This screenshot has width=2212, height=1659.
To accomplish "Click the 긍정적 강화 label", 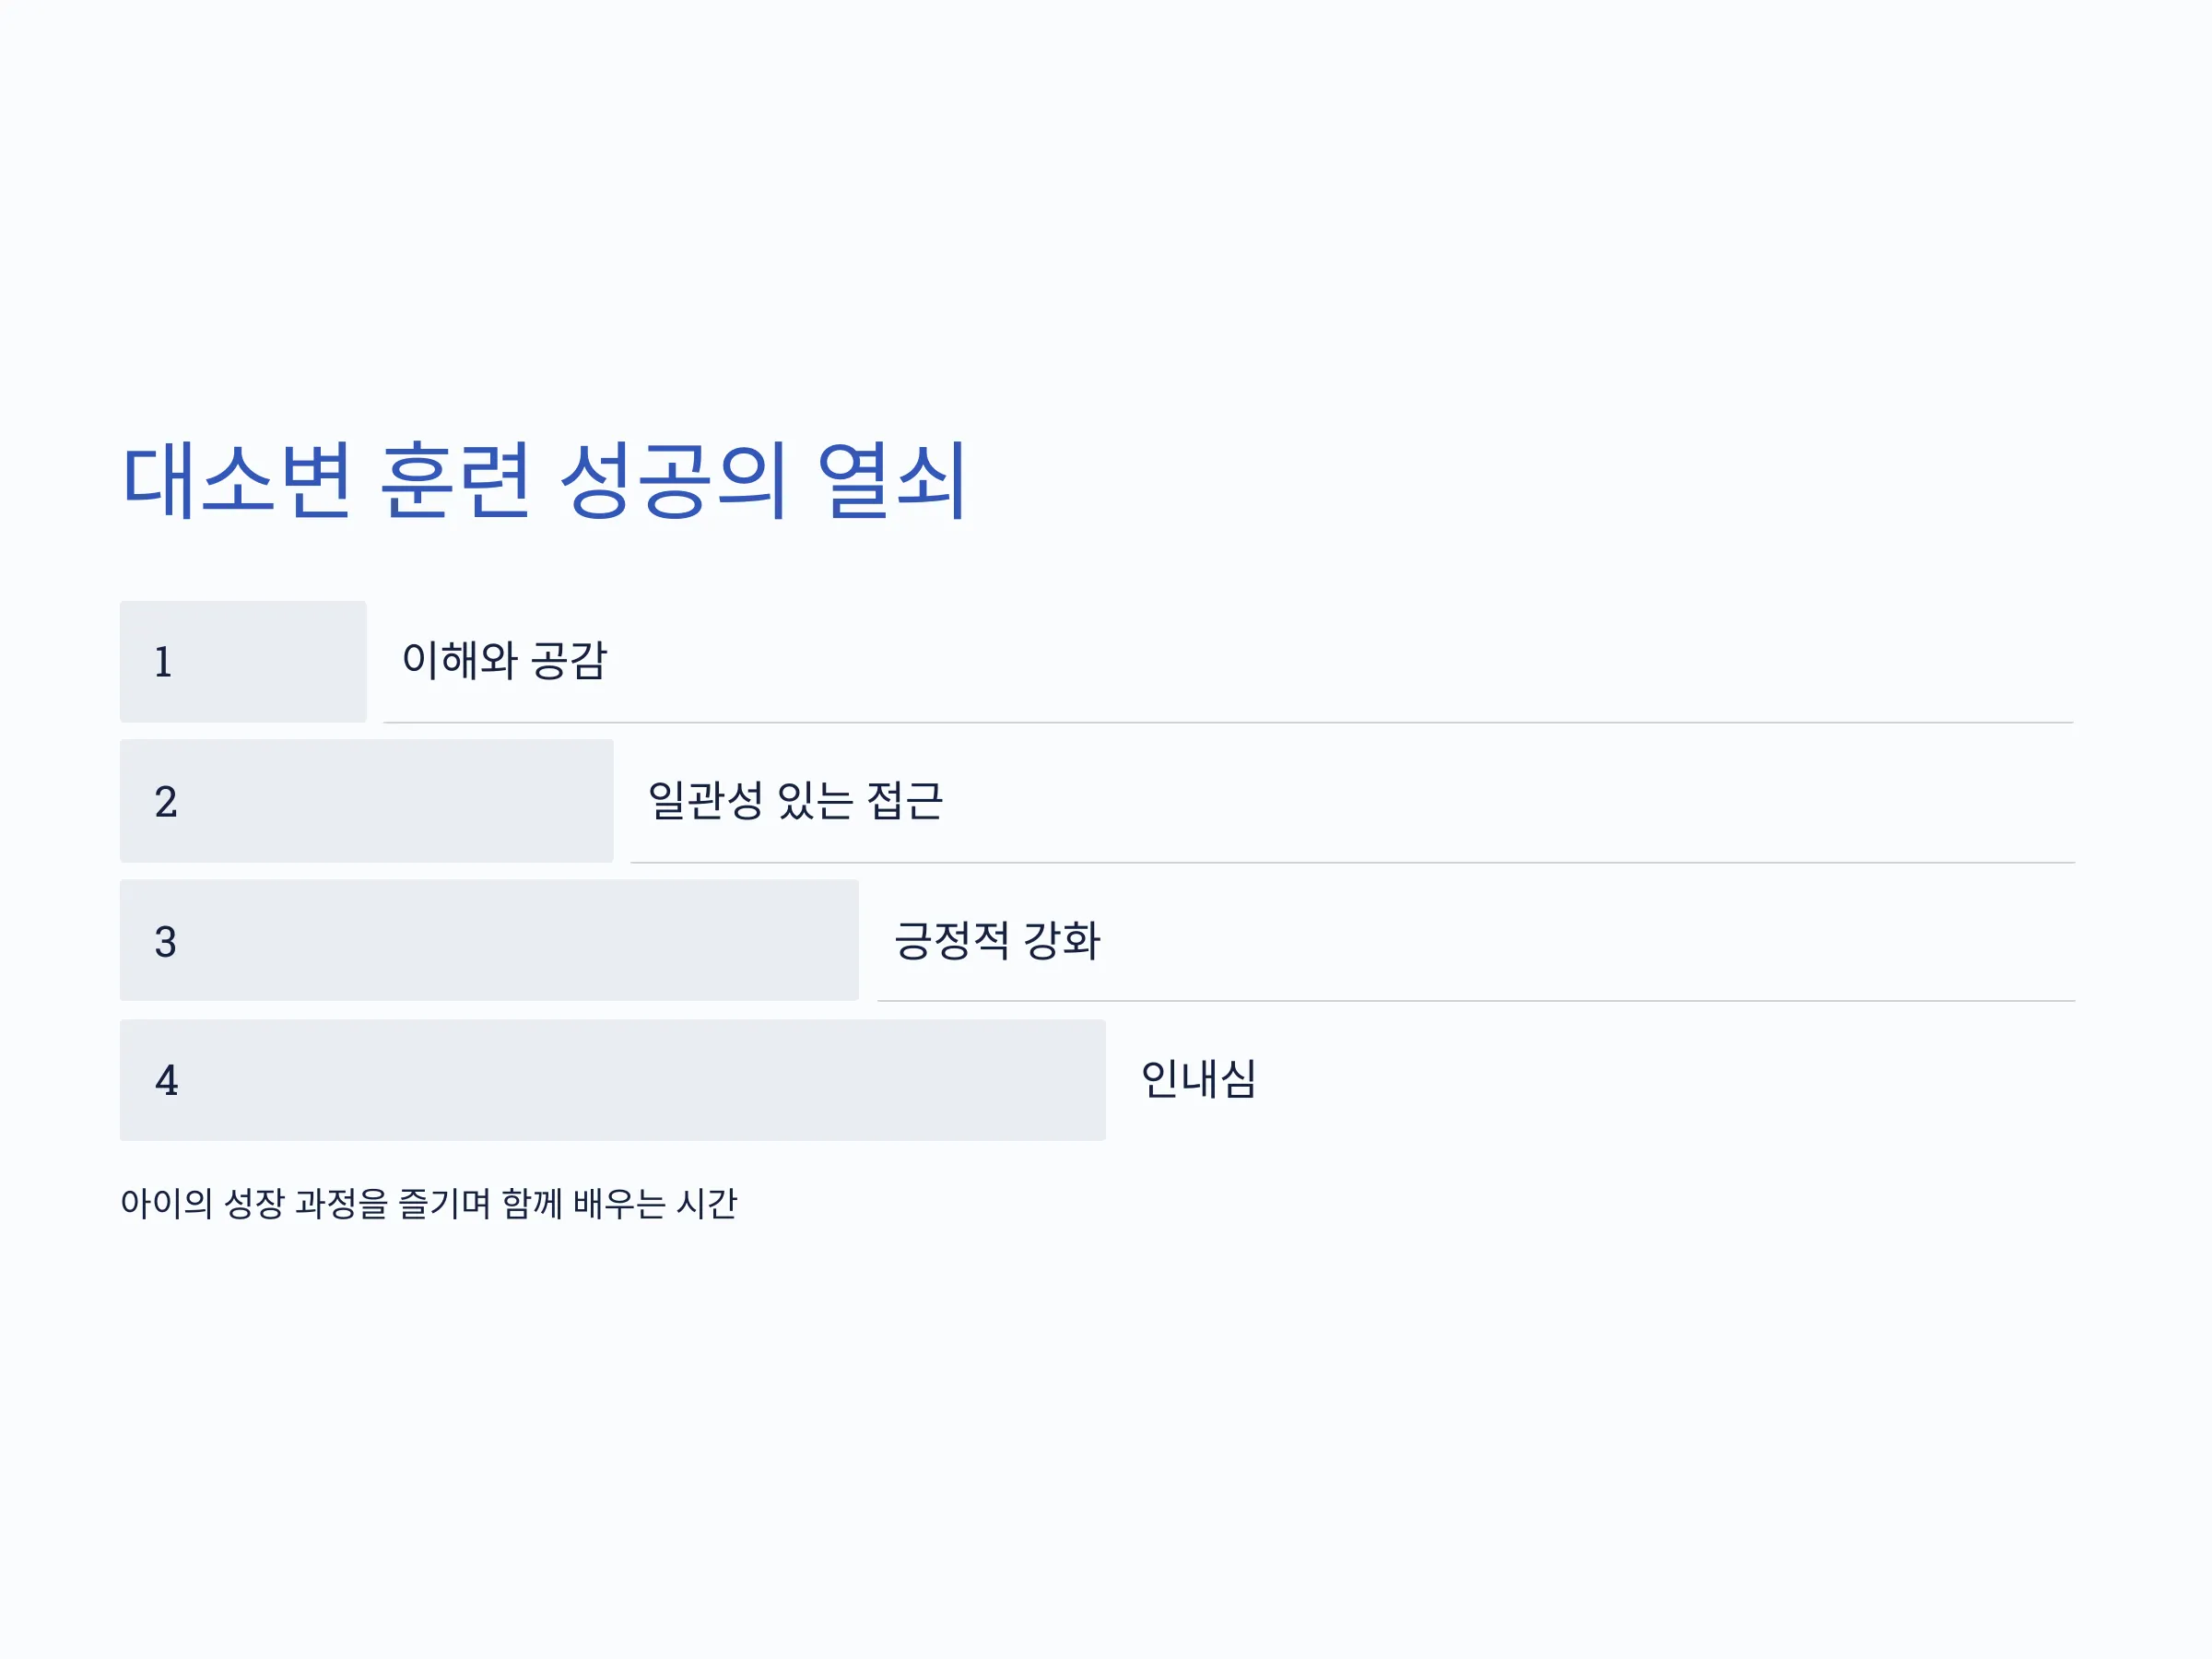I will click(x=997, y=940).
